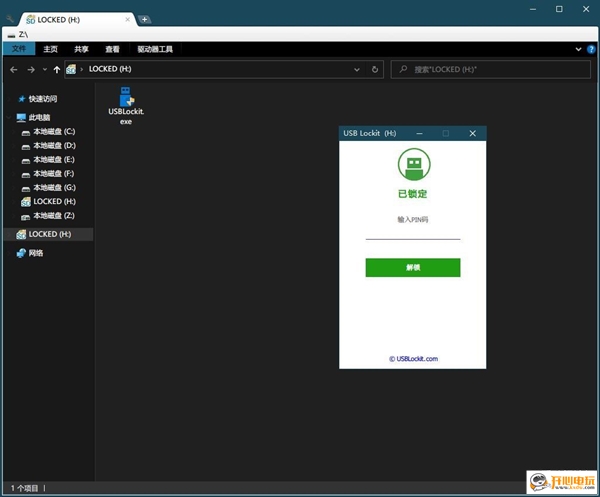Refresh the LOCKED (H:) folder

coord(375,70)
